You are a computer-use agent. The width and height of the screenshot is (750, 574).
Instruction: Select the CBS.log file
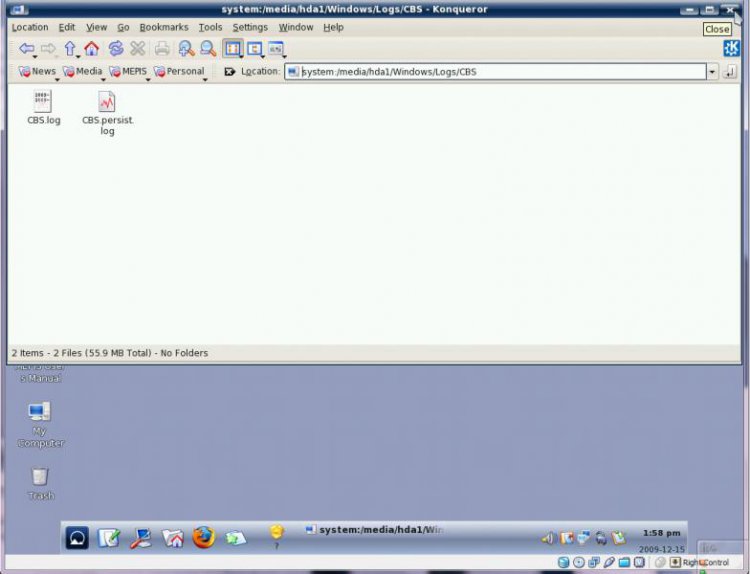tap(44, 108)
